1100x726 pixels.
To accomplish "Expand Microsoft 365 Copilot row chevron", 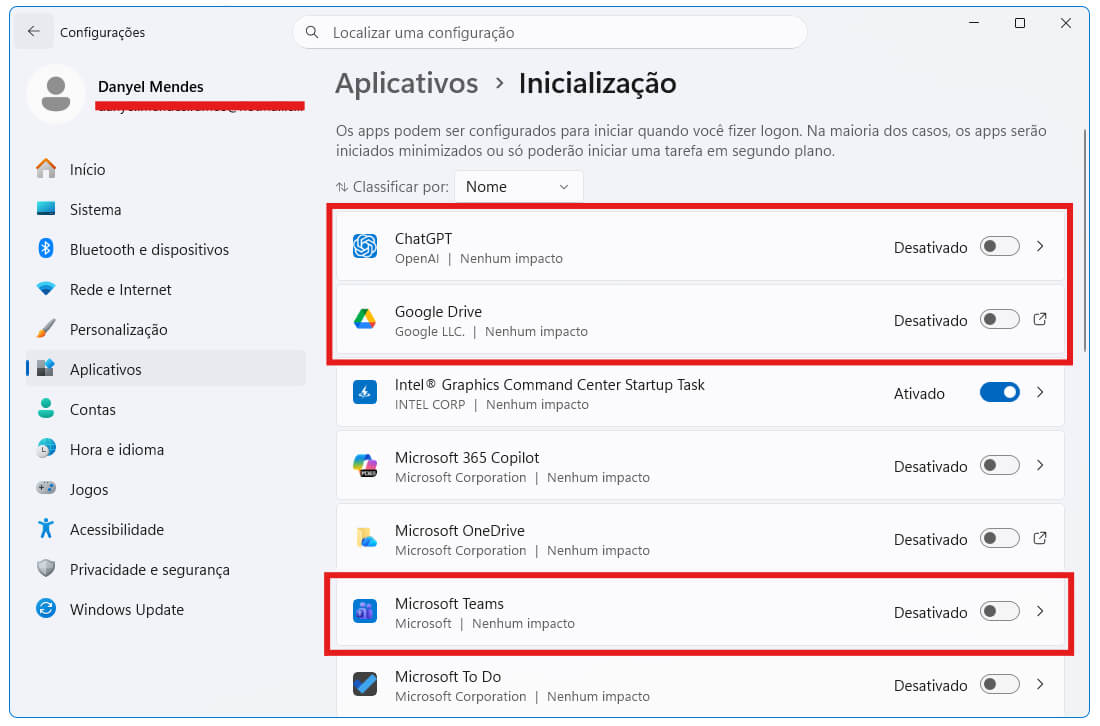I will [x=1040, y=465].
